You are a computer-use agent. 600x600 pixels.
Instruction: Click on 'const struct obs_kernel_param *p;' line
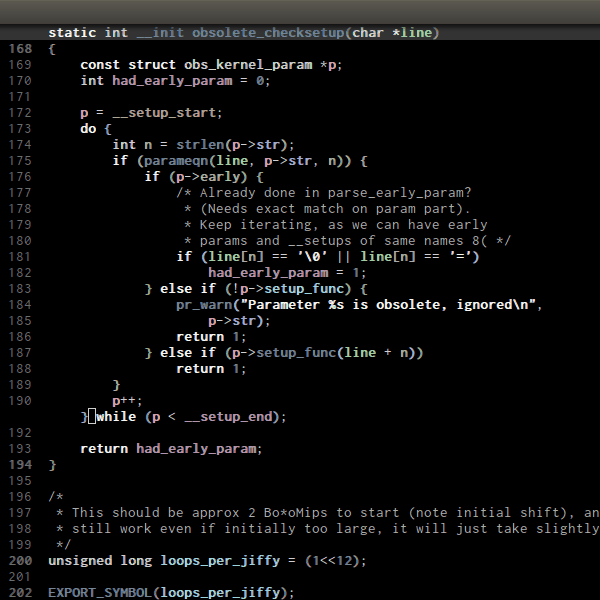[x=211, y=65]
